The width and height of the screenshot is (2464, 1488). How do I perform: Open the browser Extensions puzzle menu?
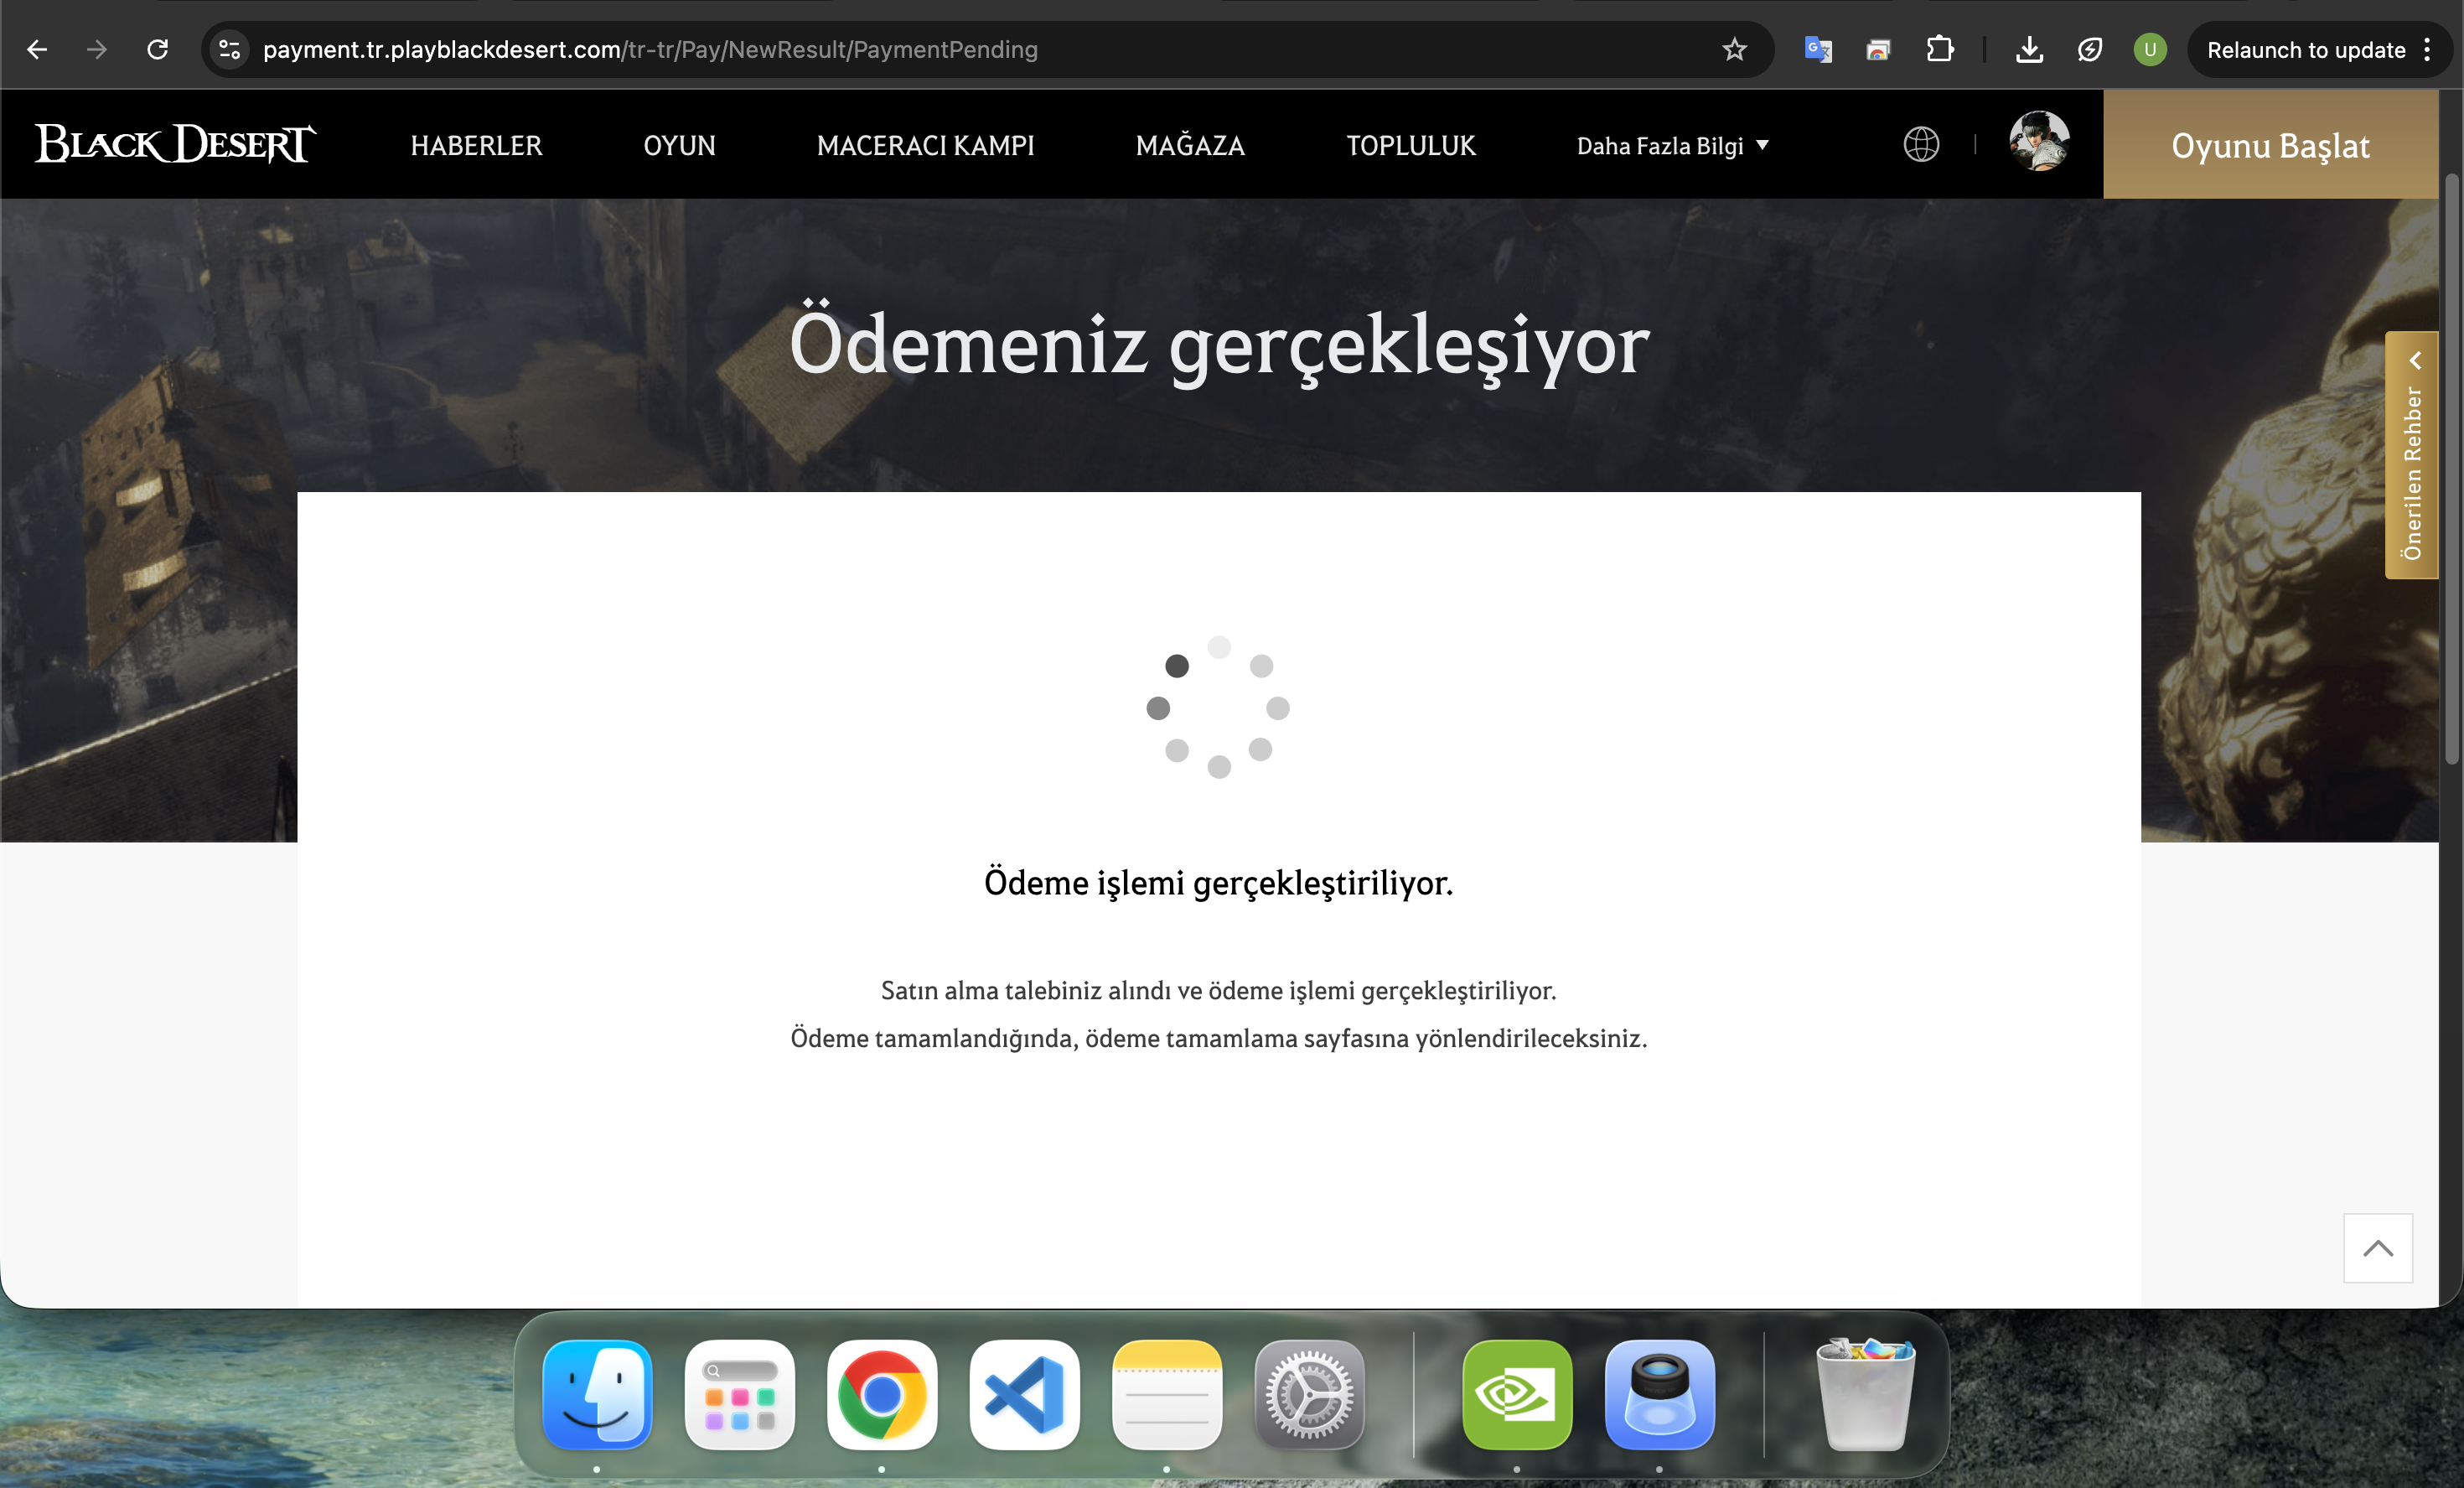click(1940, 49)
